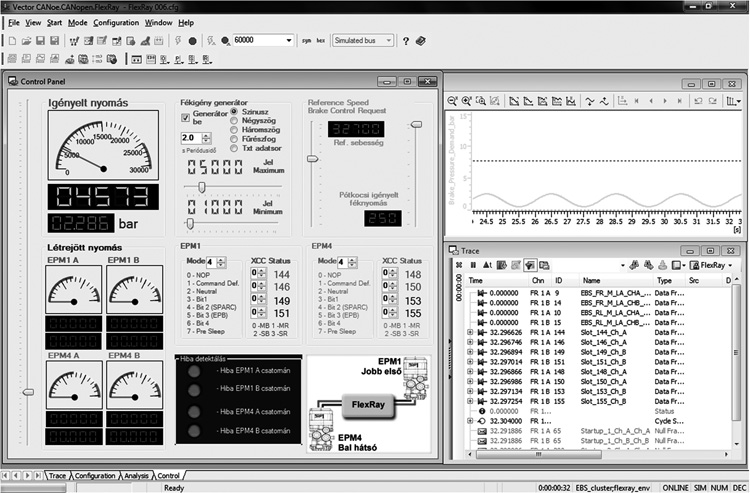Click the wave-with-up-arrow icon in graphics toolbar
The width and height of the screenshot is (750, 493).
pos(604,101)
